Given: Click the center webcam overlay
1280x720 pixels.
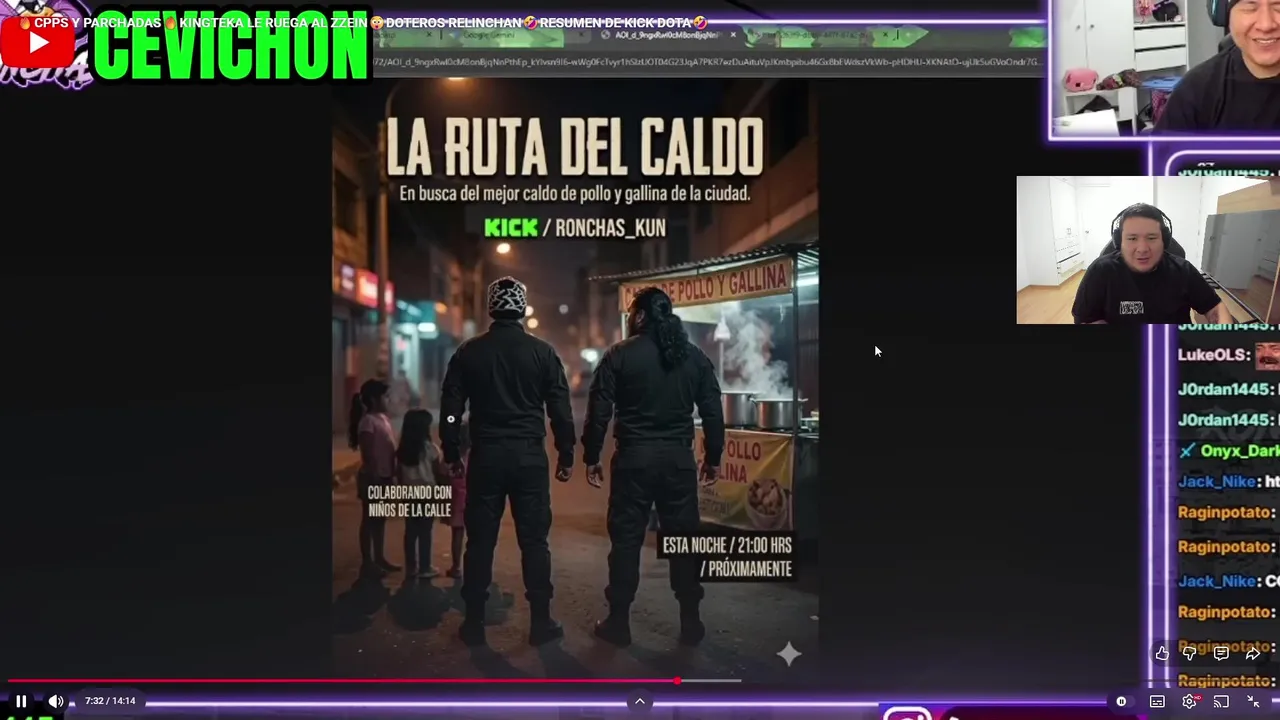Looking at the screenshot, I should point(1148,250).
